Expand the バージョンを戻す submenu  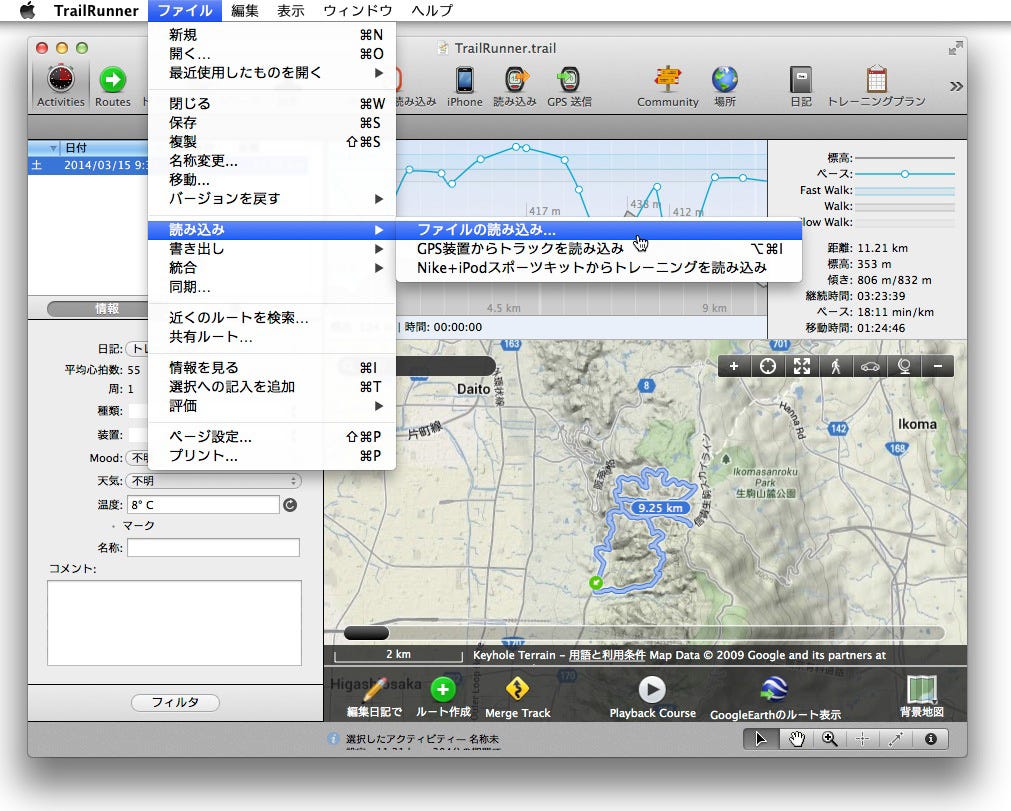[x=271, y=199]
